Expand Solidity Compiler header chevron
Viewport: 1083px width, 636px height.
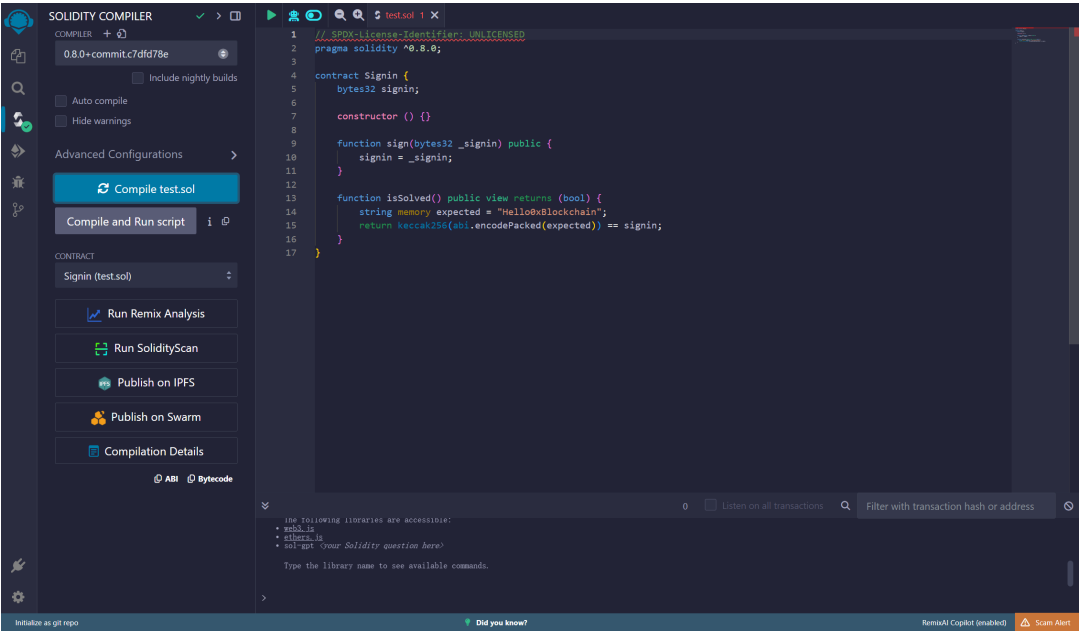[x=218, y=16]
